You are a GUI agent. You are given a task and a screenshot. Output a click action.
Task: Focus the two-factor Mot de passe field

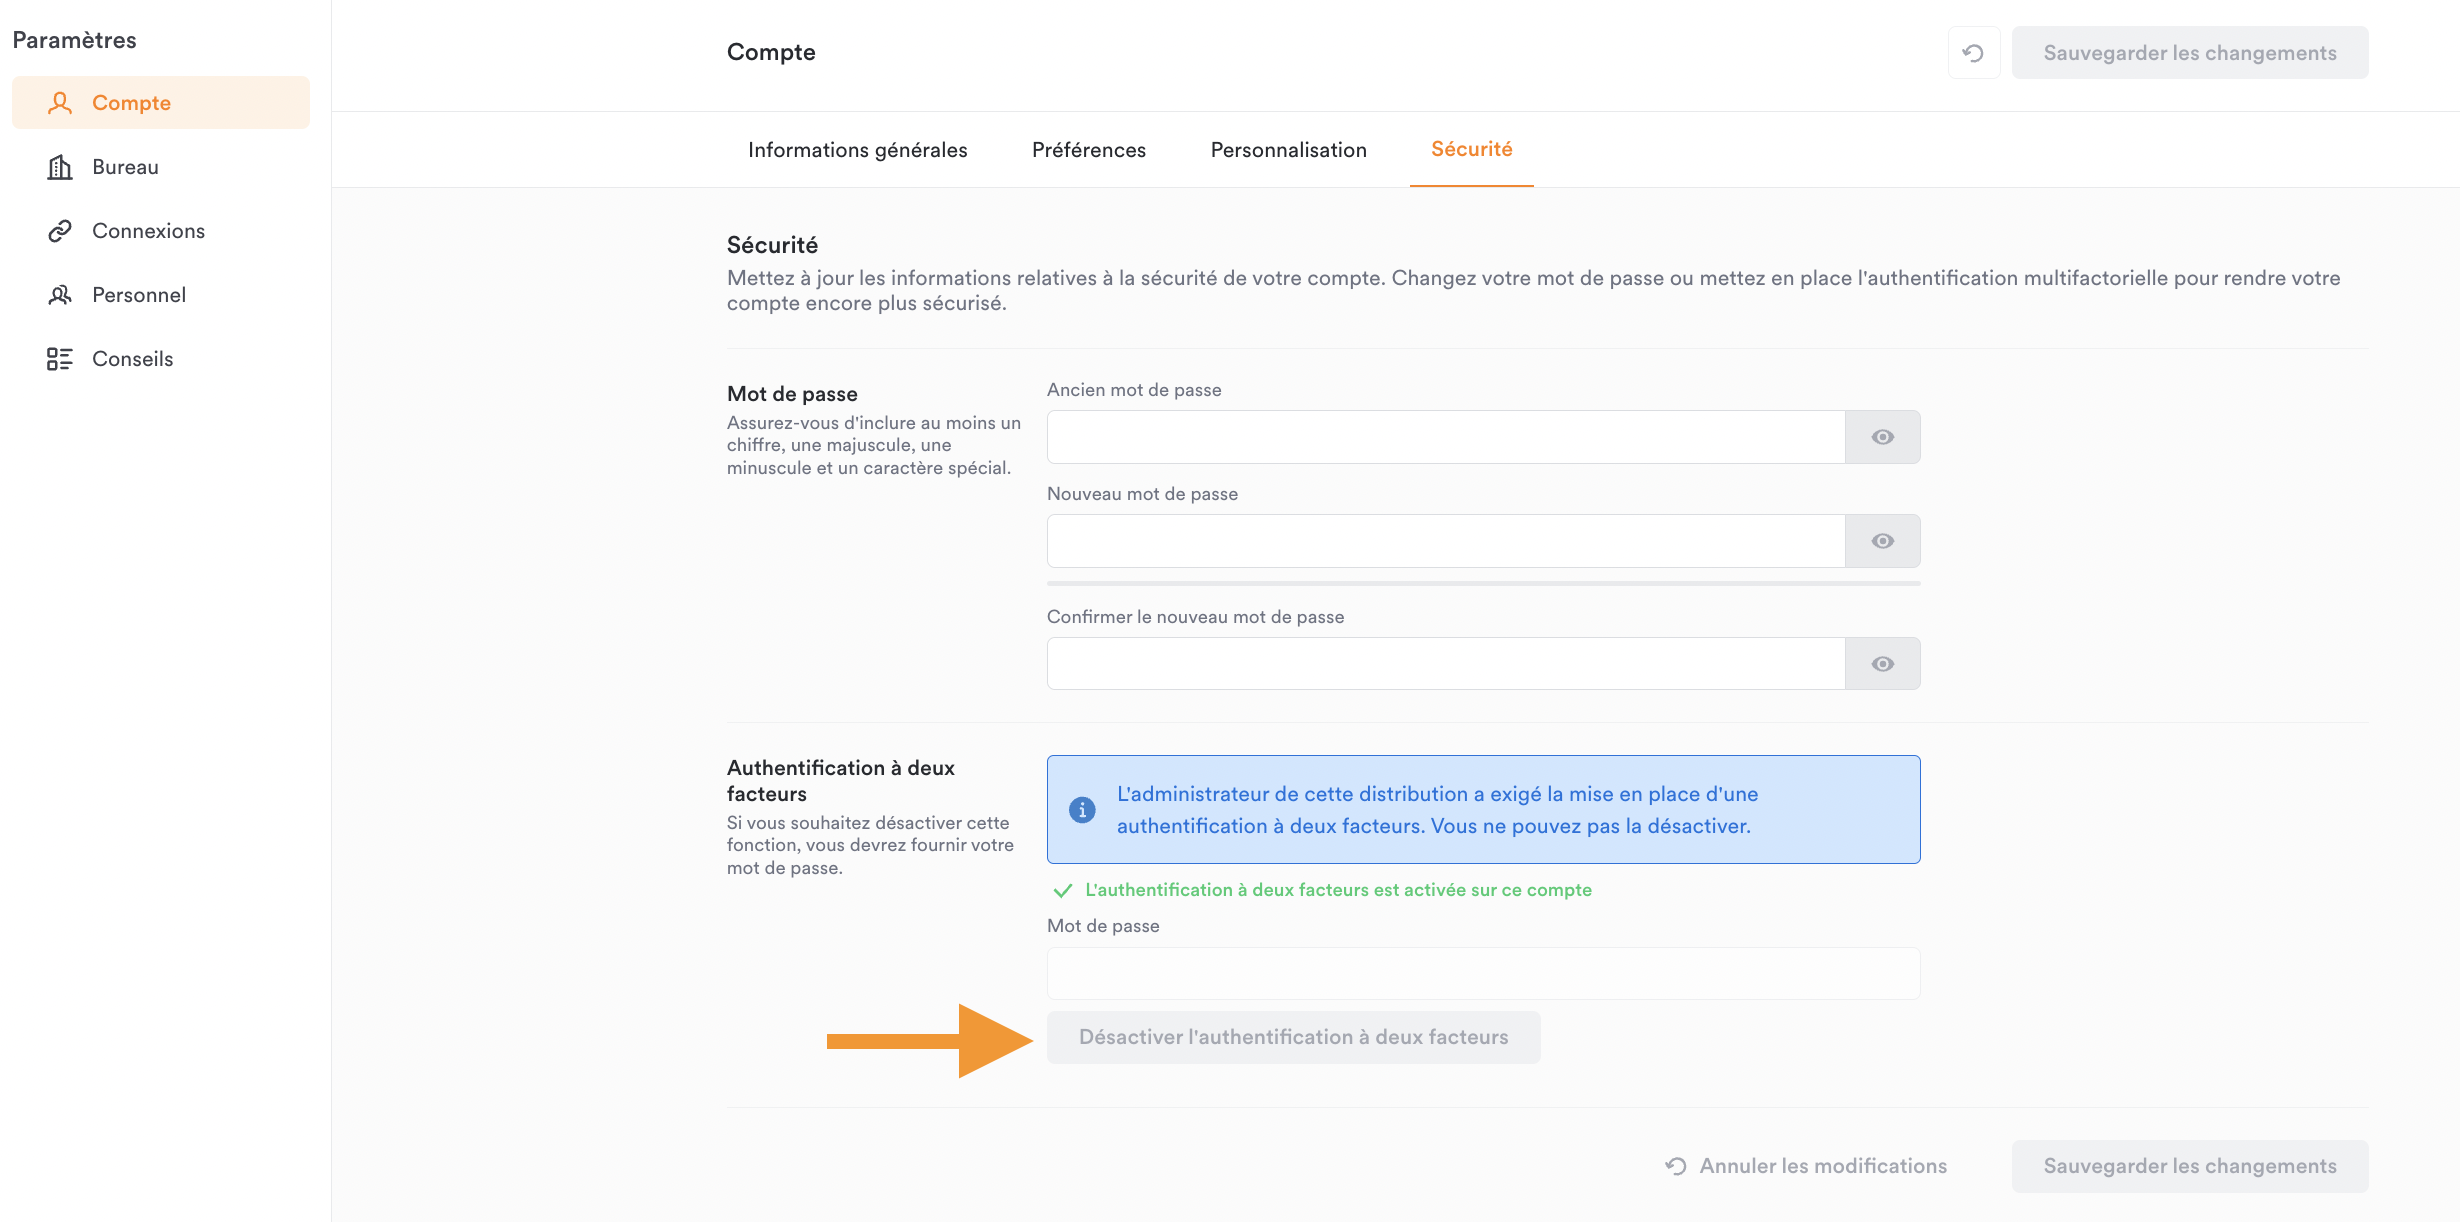tap(1483, 973)
